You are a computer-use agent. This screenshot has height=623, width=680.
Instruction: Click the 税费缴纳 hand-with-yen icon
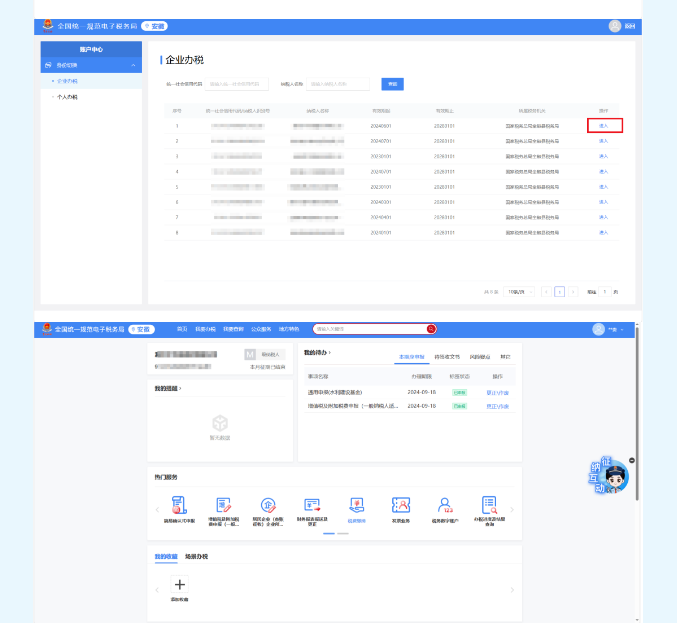tap(356, 506)
